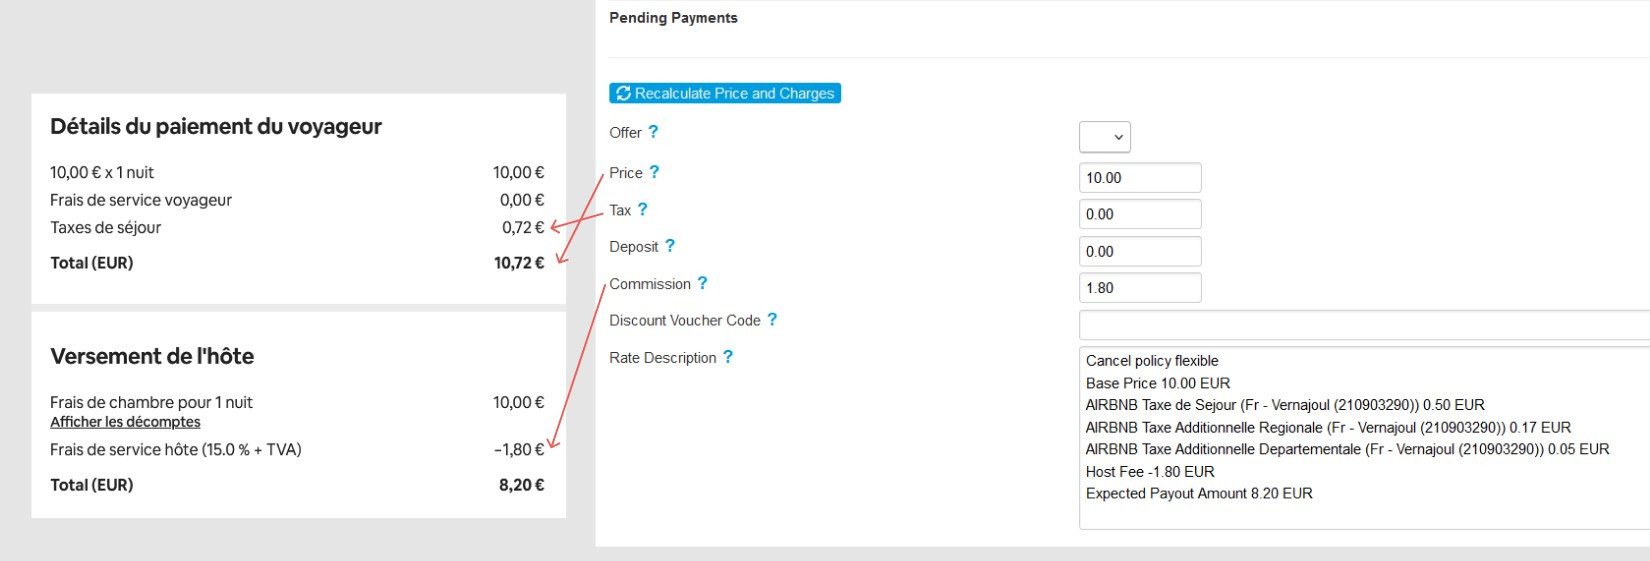Show help for the Deposit field
This screenshot has height=561, width=1650.
click(x=670, y=245)
